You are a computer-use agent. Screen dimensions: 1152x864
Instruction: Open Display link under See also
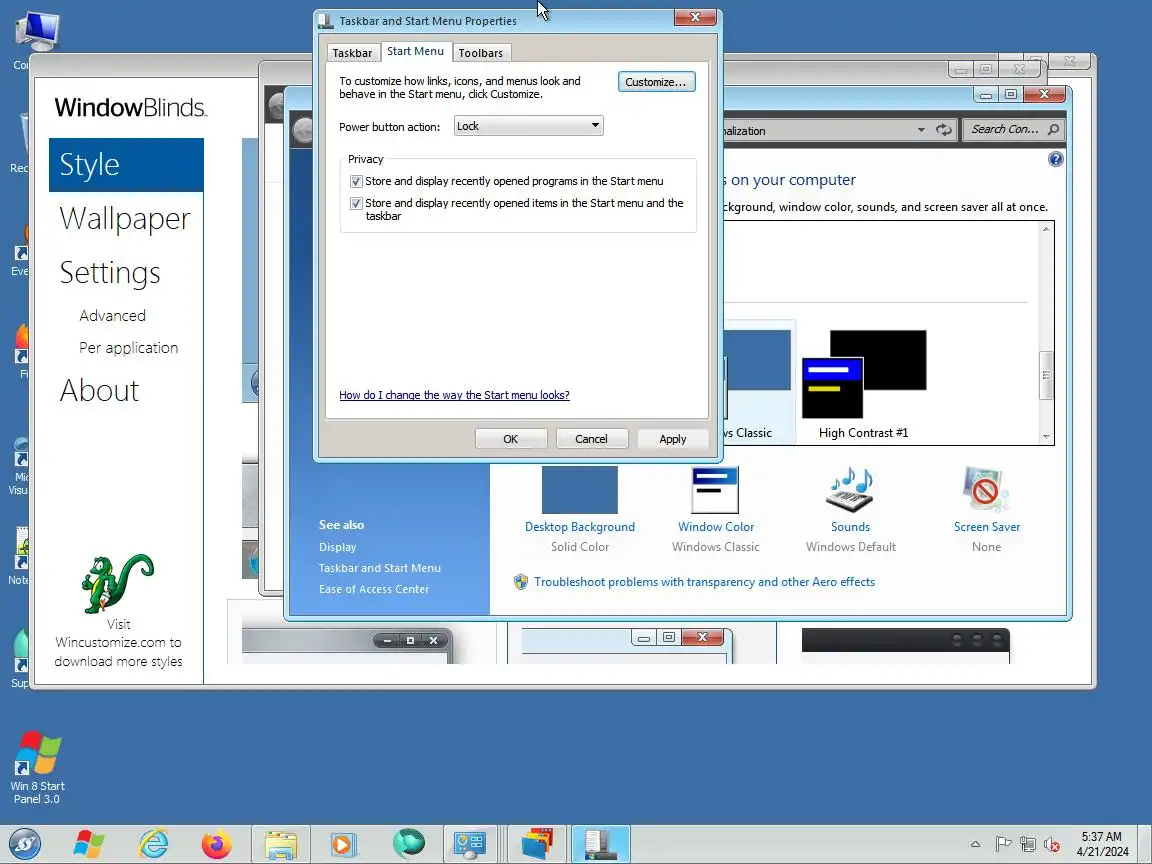tap(337, 547)
